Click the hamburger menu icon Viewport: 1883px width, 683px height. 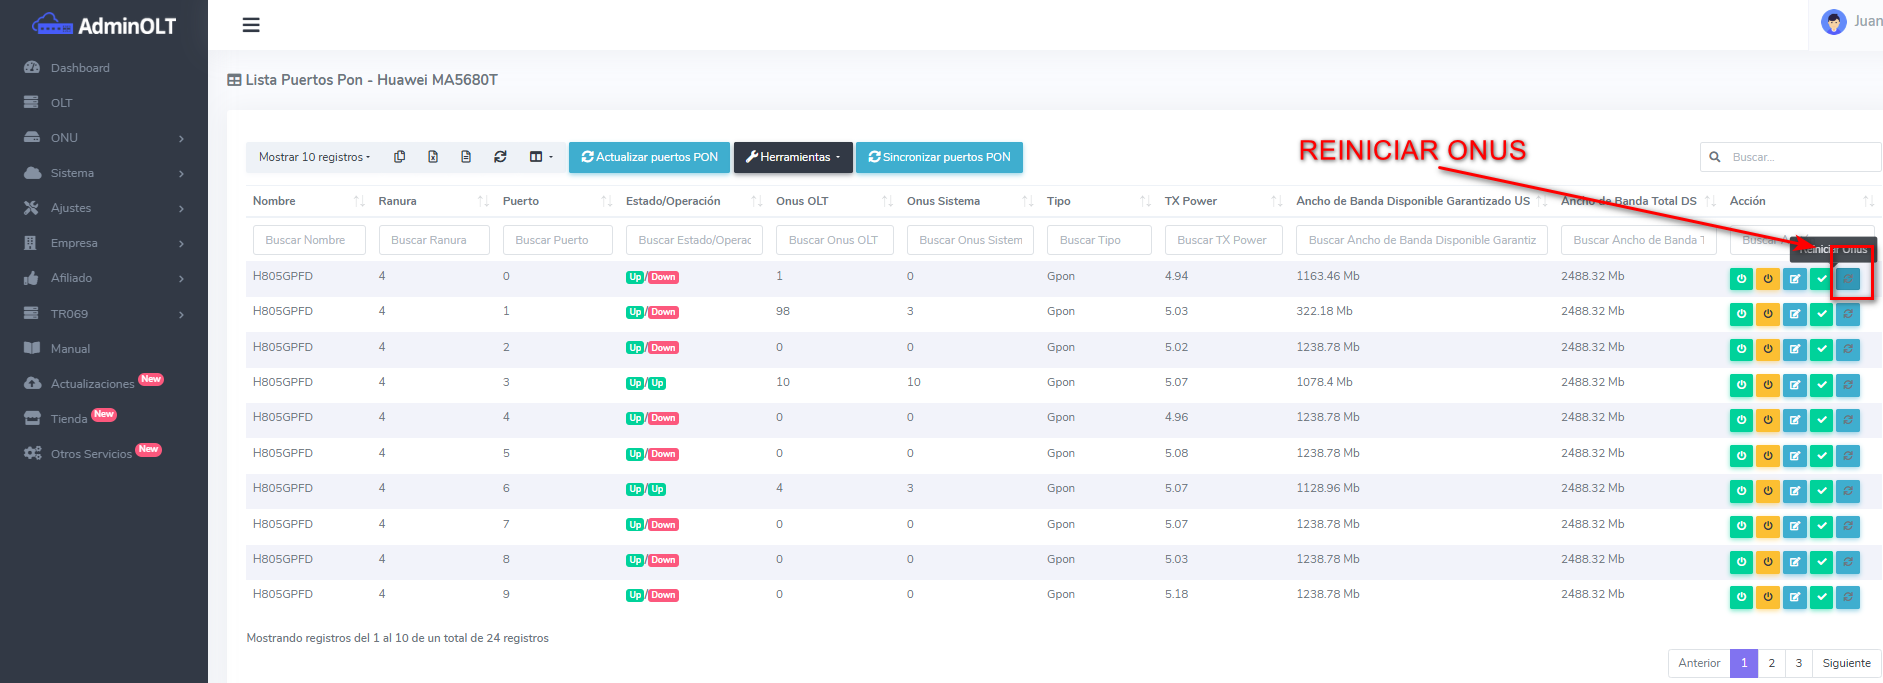click(x=251, y=25)
